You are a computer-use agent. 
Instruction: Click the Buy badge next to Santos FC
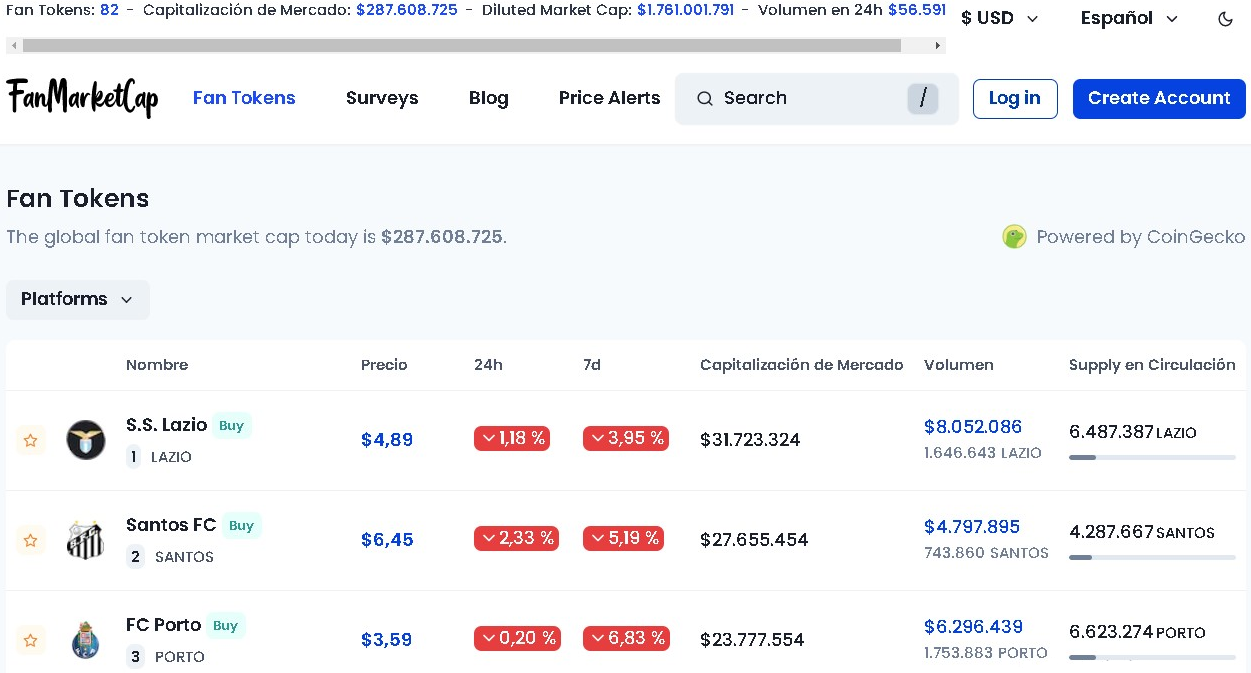coord(241,526)
